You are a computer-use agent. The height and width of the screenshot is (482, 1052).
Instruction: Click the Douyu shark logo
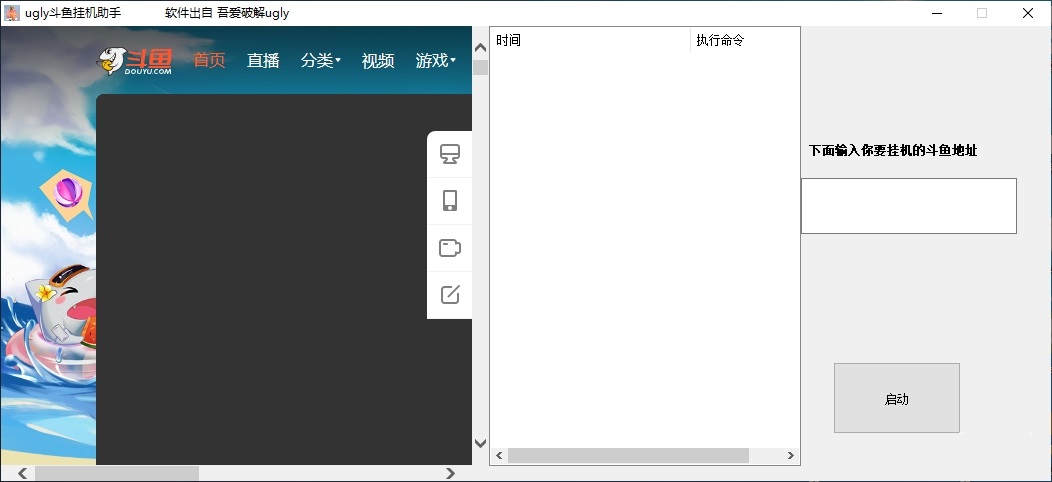point(134,60)
